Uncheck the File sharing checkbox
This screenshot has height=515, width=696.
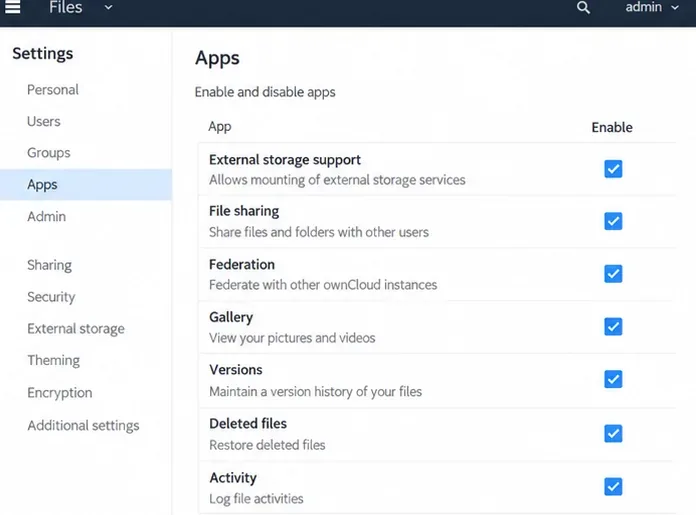(613, 221)
